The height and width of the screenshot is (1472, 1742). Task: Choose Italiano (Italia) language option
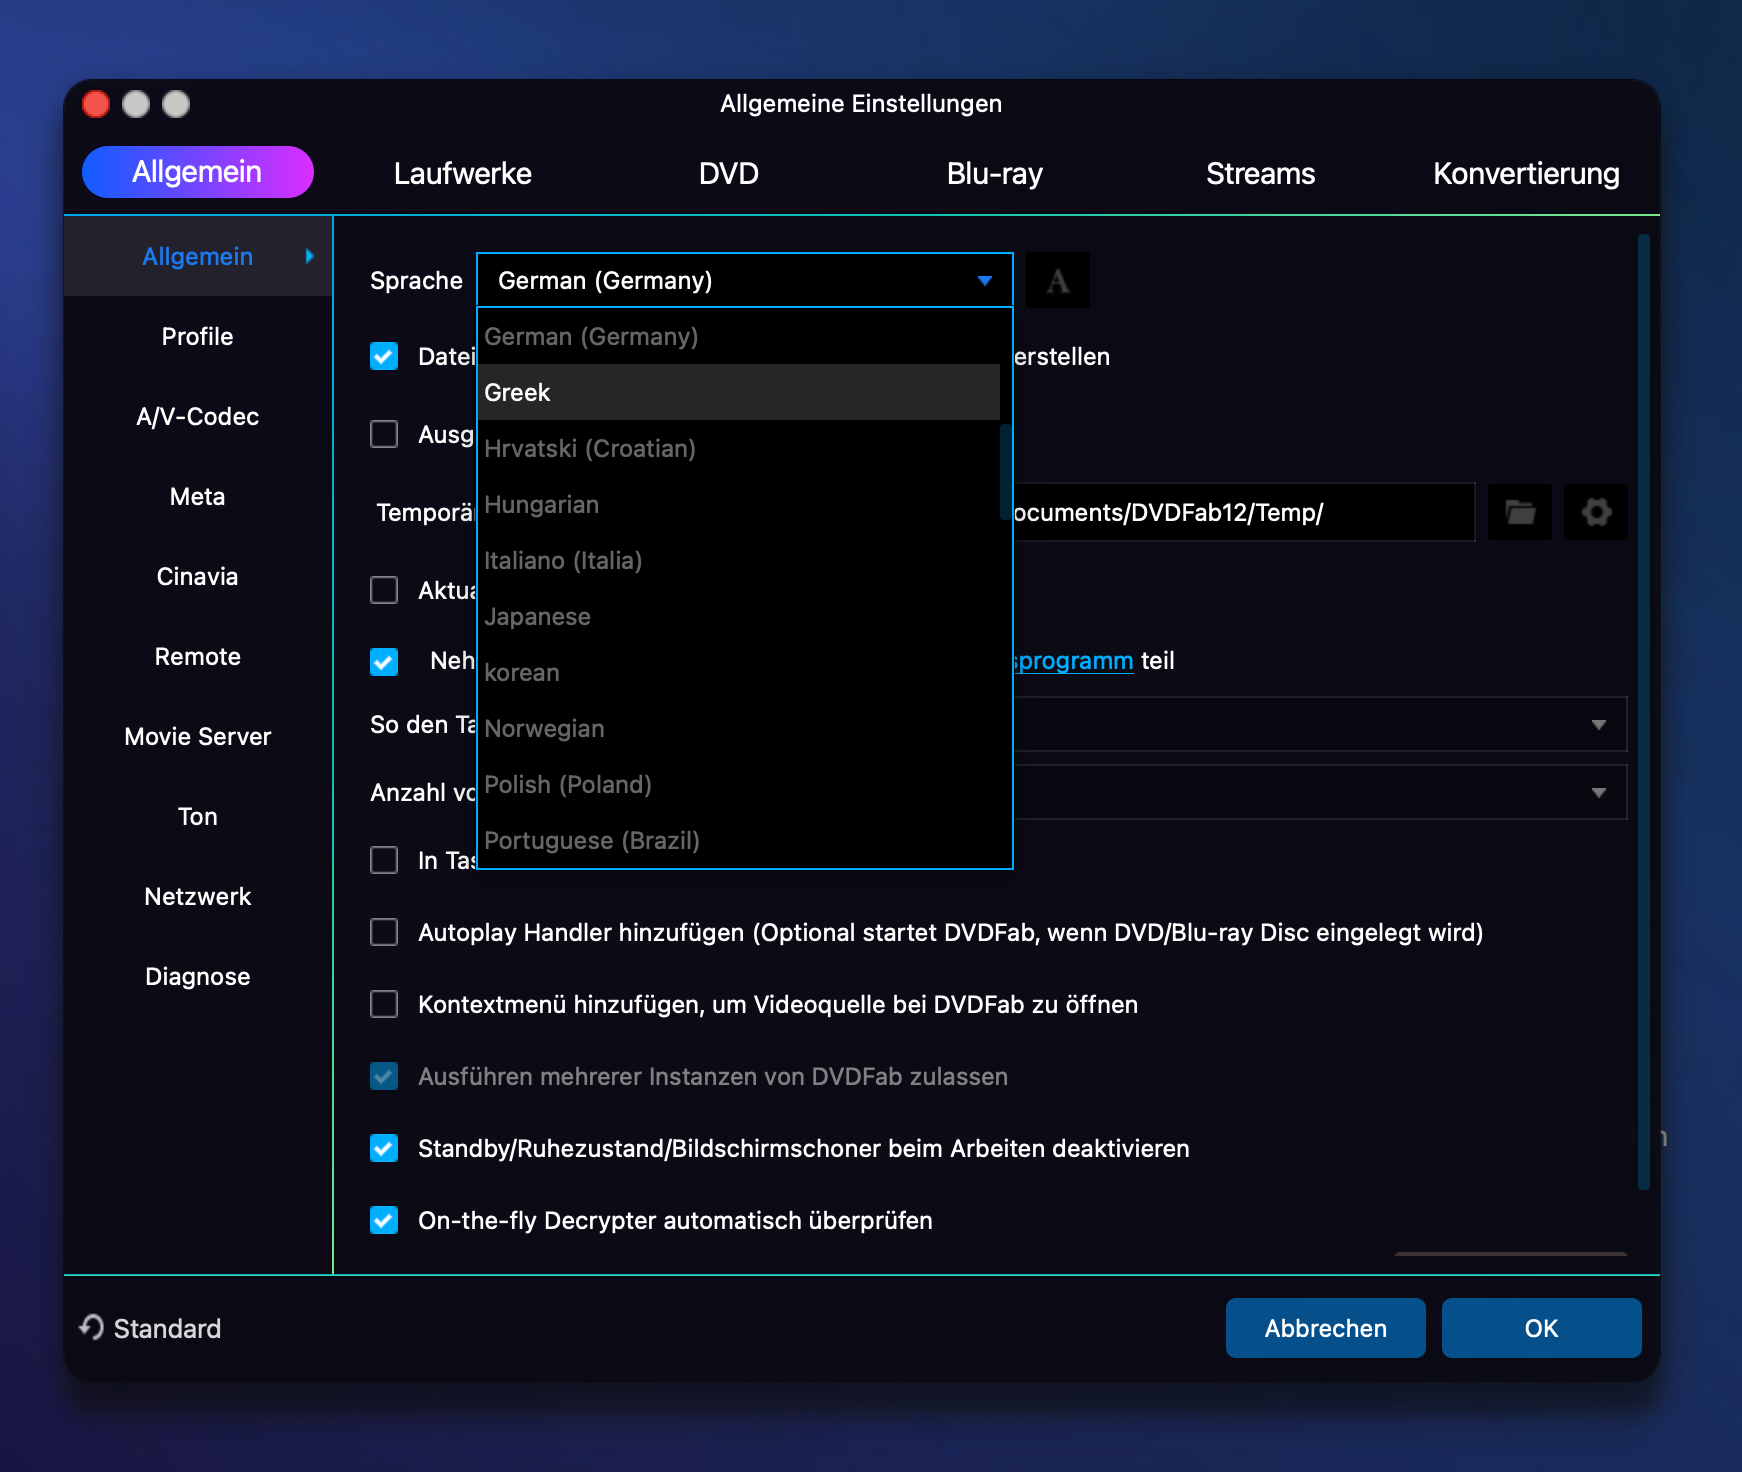739,560
